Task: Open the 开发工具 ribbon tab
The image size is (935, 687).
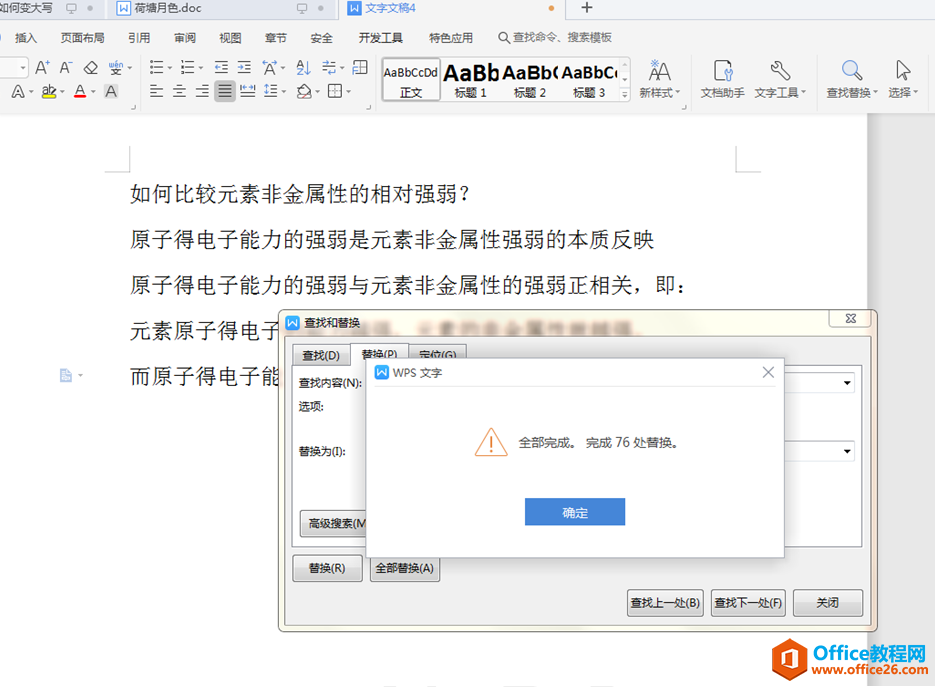Action: click(x=380, y=38)
